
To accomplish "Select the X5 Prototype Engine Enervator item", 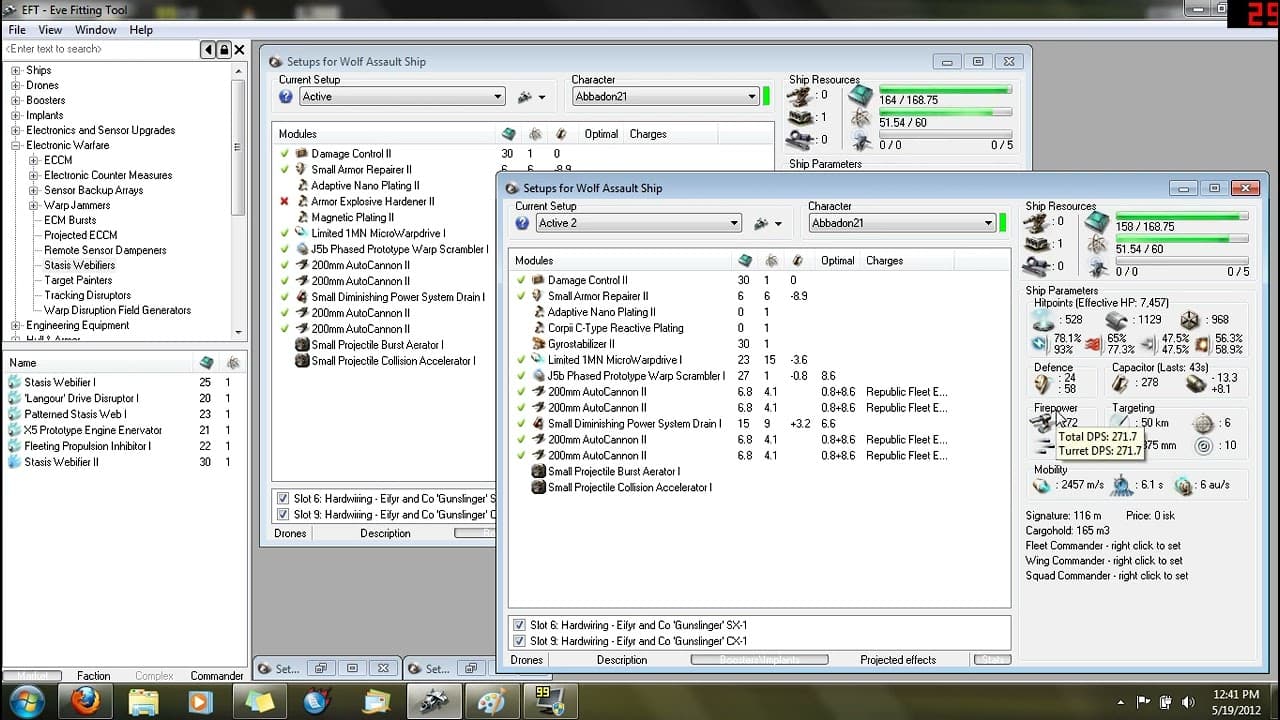I will coord(93,430).
